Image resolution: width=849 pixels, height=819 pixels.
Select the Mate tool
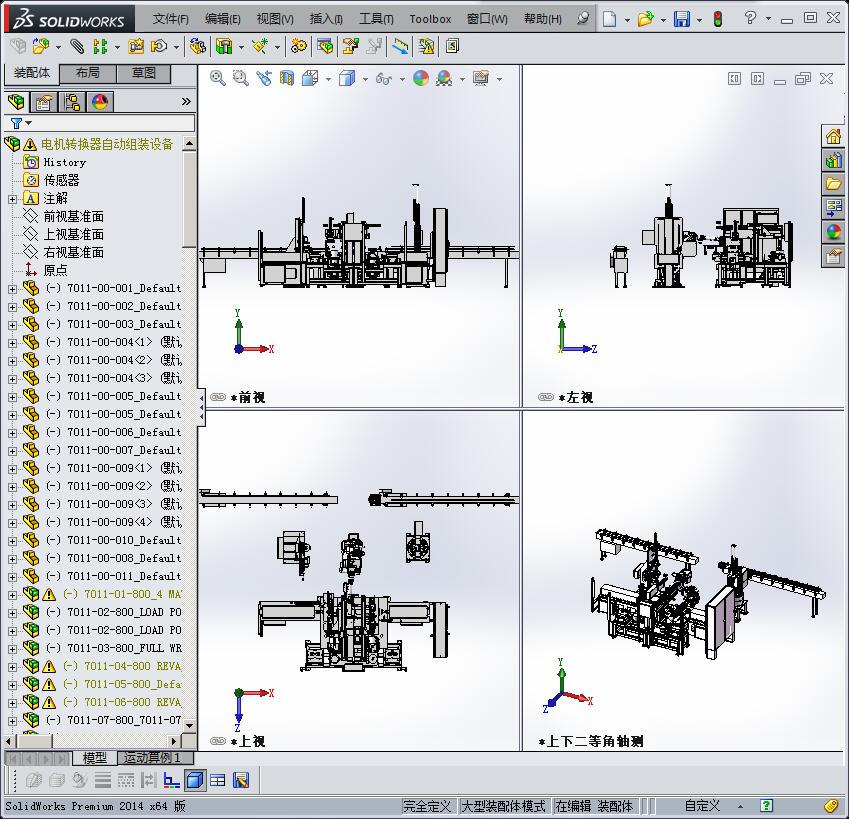(76, 46)
